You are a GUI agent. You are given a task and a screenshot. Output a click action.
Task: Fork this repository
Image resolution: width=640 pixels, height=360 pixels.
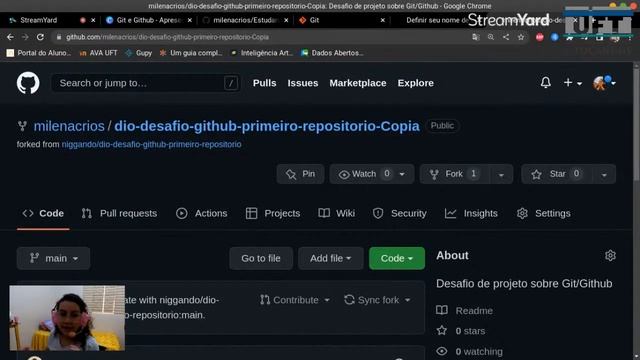pos(454,174)
